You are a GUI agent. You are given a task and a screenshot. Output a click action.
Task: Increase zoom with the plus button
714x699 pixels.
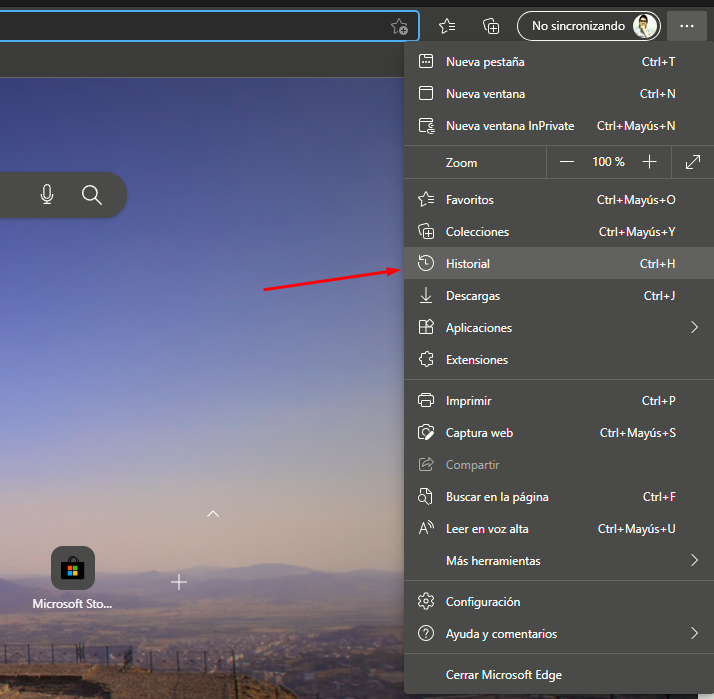point(649,162)
